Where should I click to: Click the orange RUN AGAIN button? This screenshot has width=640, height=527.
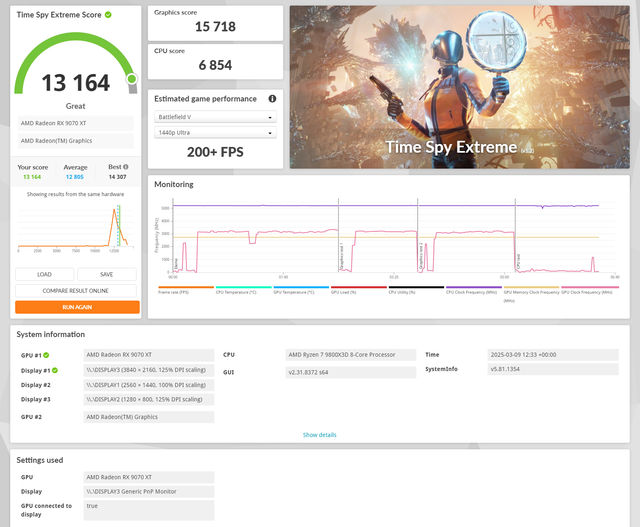pos(77,307)
